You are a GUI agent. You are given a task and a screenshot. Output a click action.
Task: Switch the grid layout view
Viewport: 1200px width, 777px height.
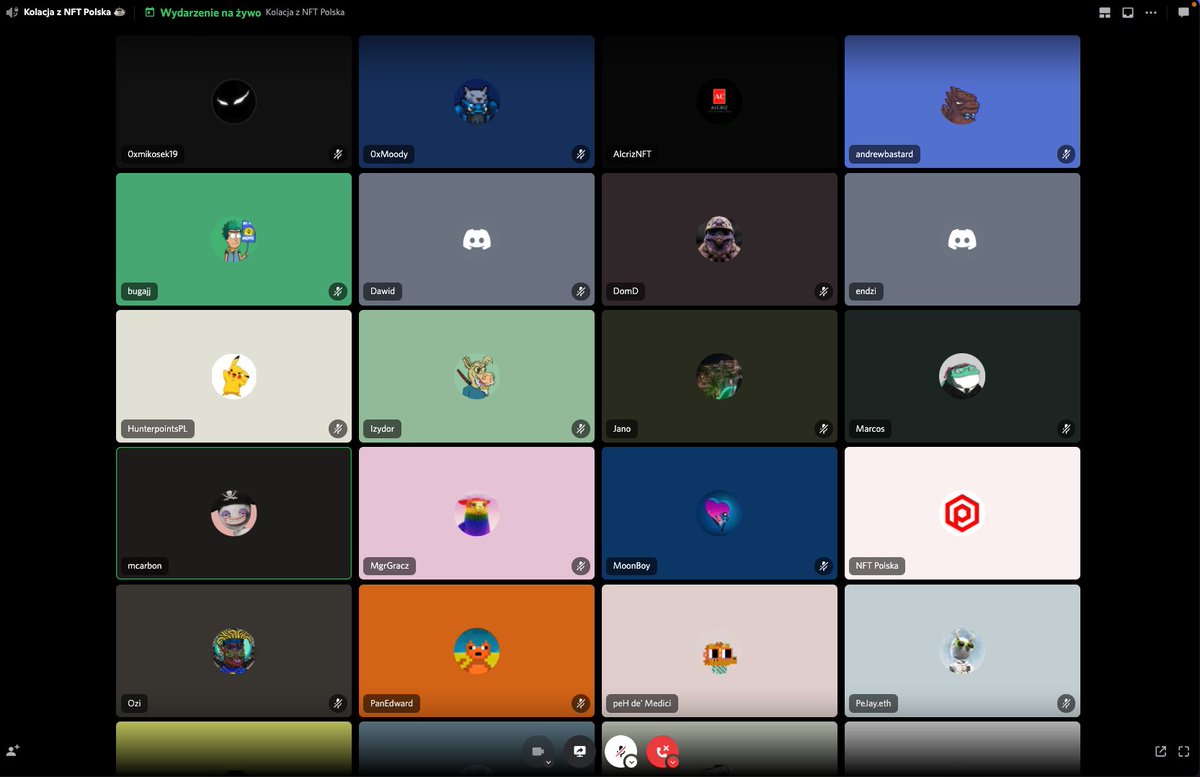click(x=1105, y=13)
